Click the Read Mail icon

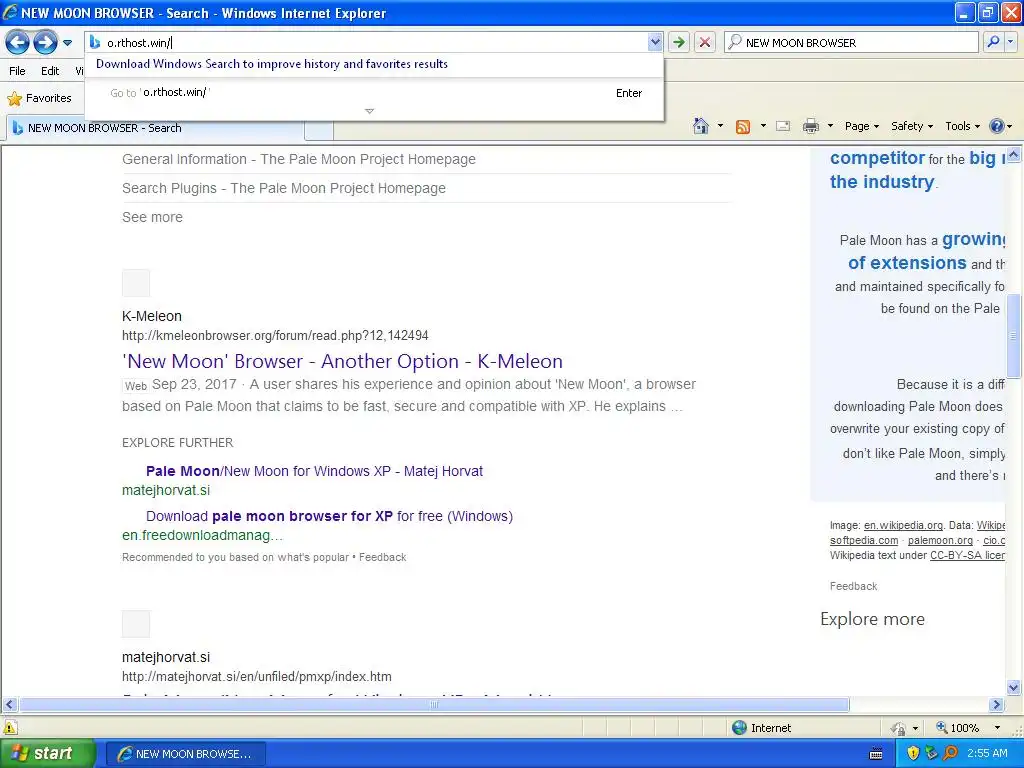pyautogui.click(x=783, y=126)
